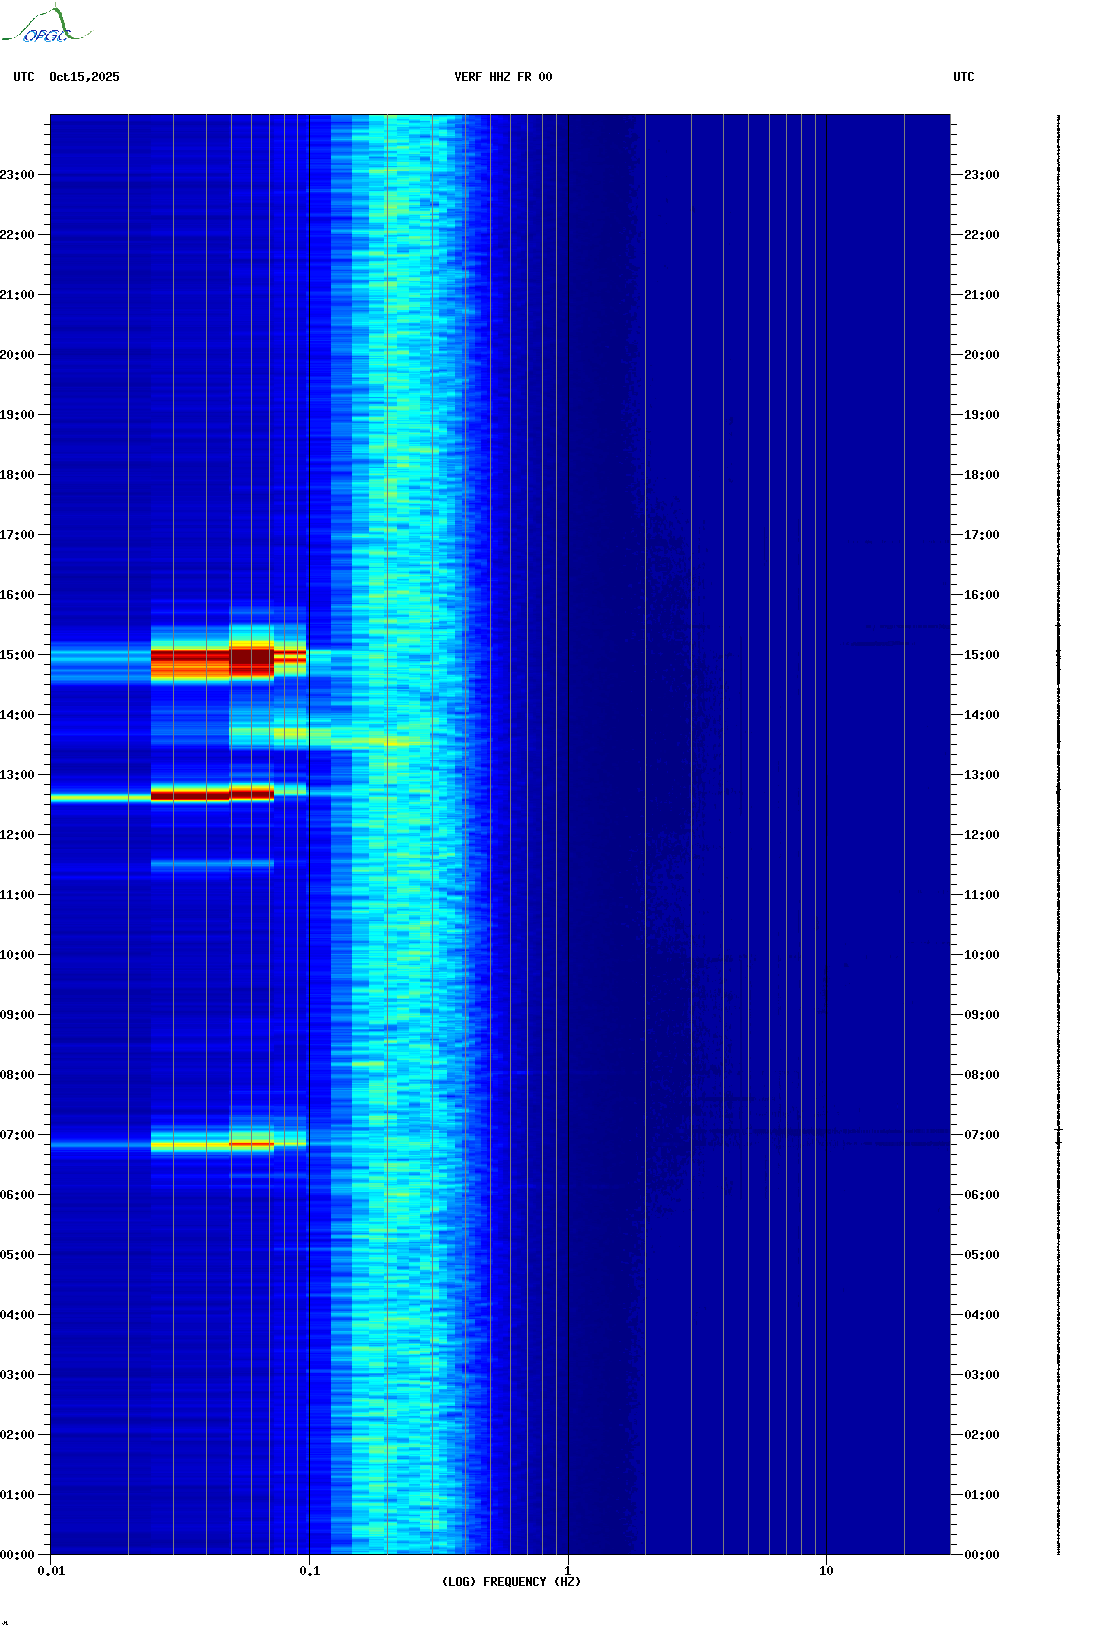Click the right-axis '15:00' time label
This screenshot has width=1102, height=1634.
982,655
